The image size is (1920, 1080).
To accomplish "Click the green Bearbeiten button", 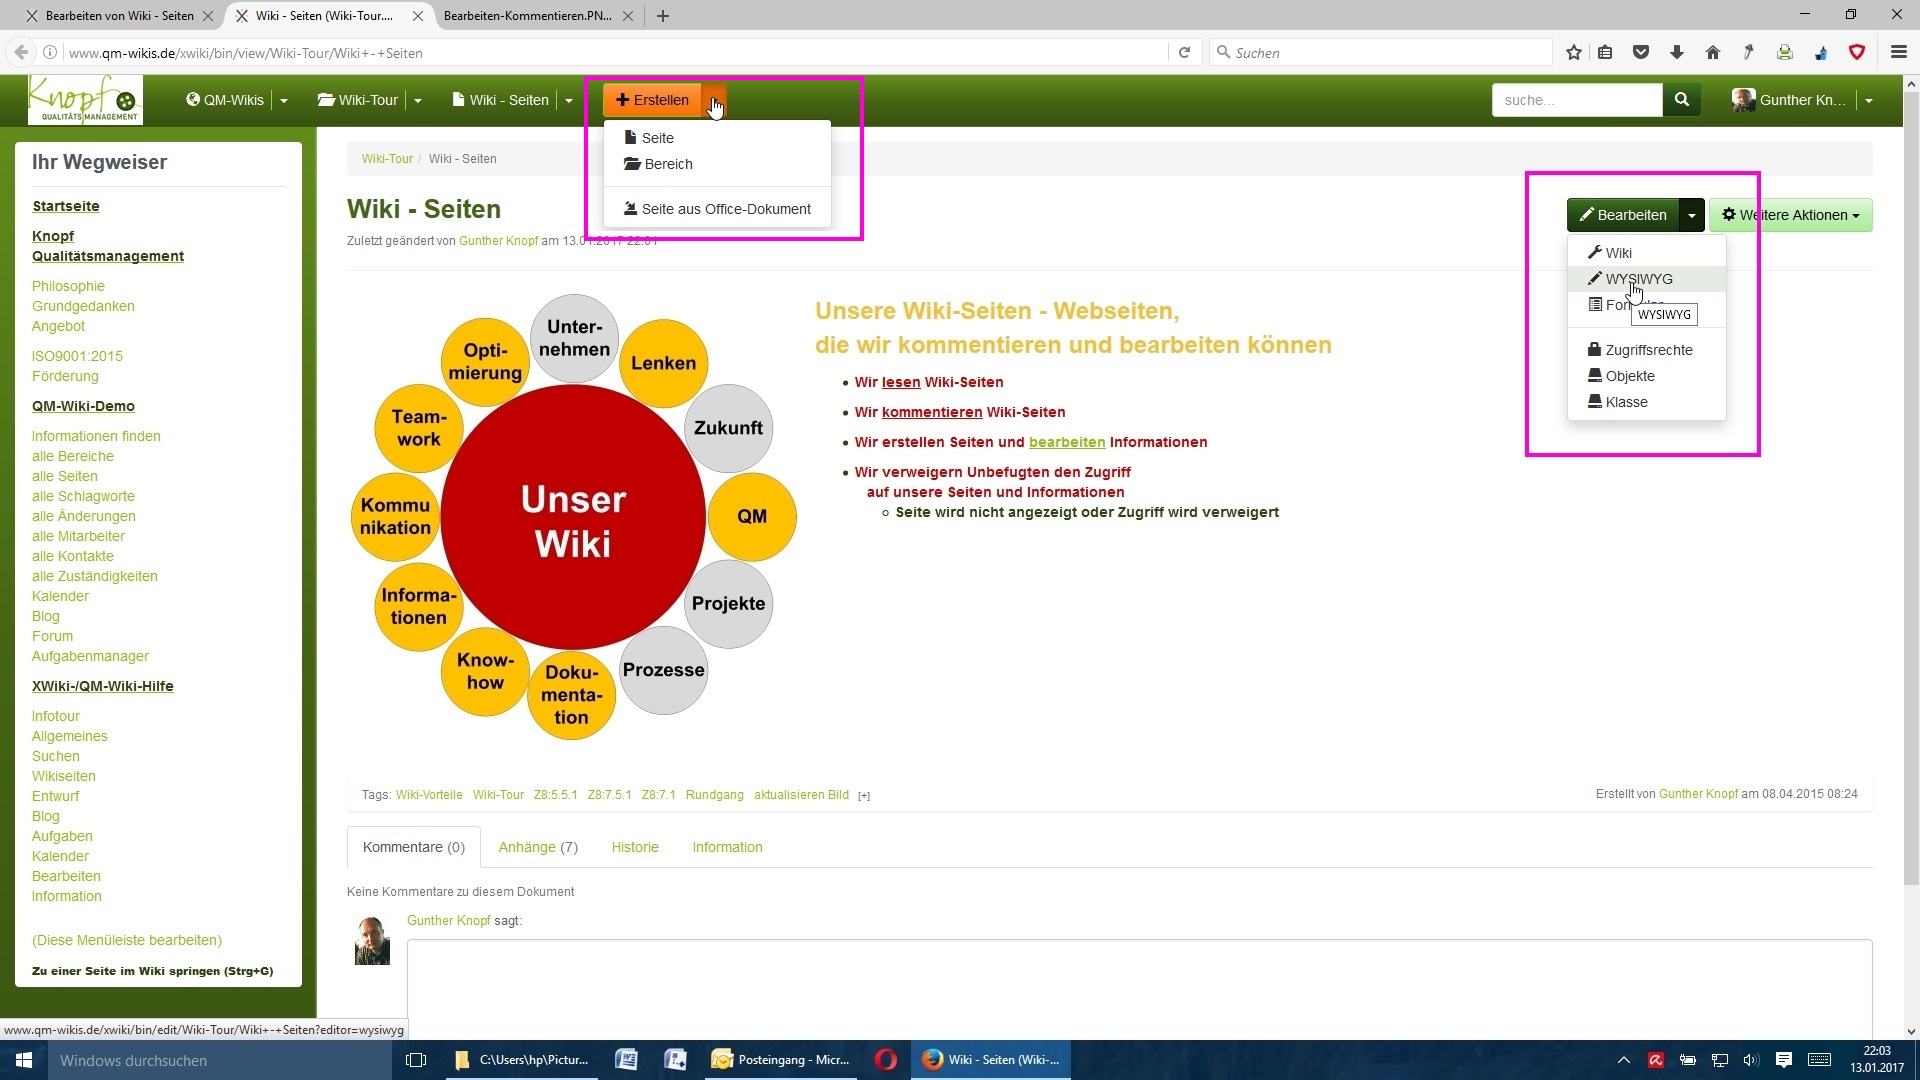I will click(1622, 215).
